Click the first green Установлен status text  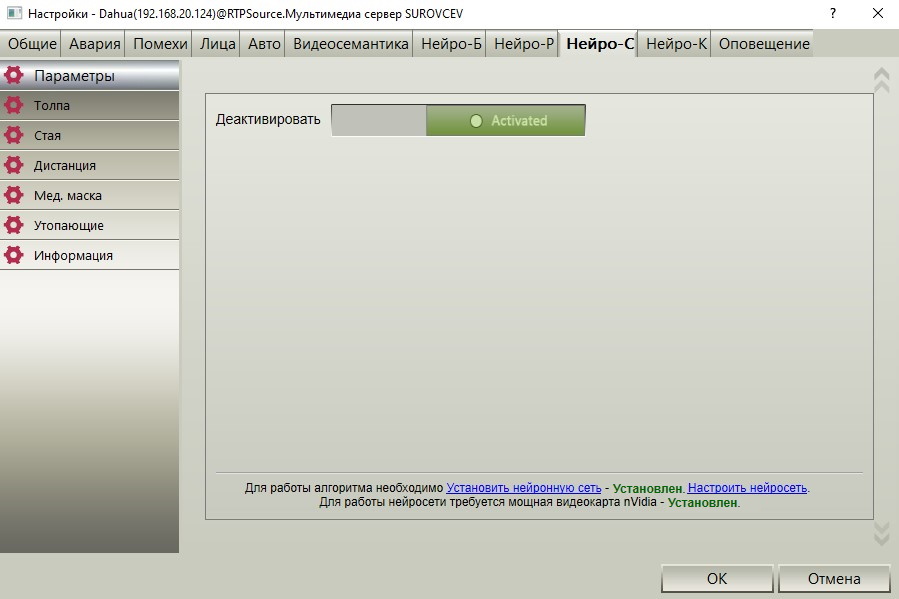click(647, 488)
